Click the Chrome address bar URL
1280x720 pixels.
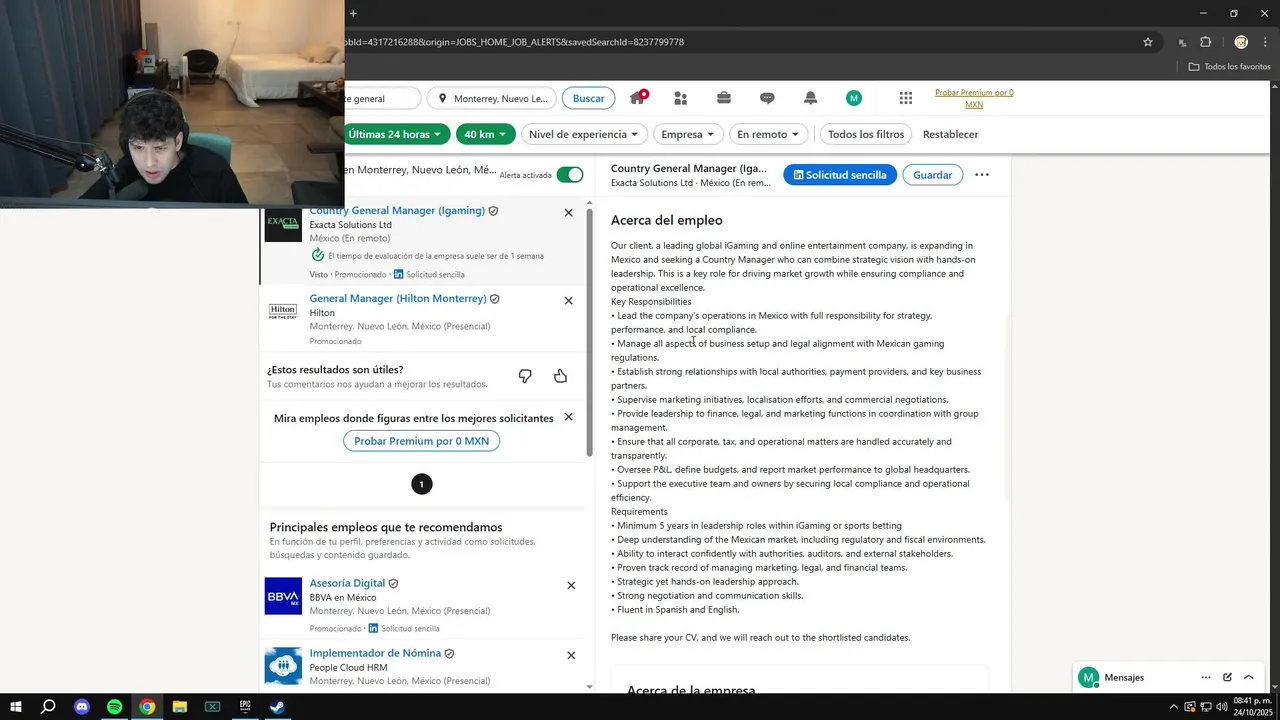pos(515,42)
